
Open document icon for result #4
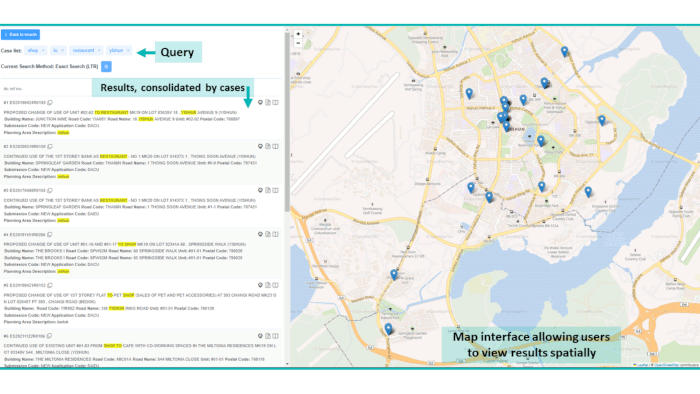click(x=268, y=234)
